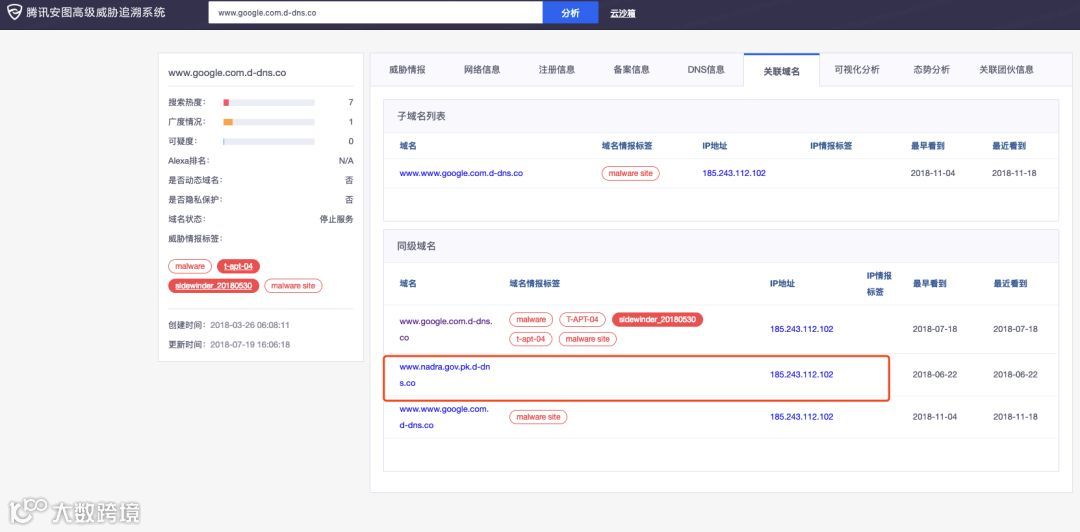Screen dimensions: 1080x532
Task: Switch to the 网络信息 tab
Action: coord(482,70)
